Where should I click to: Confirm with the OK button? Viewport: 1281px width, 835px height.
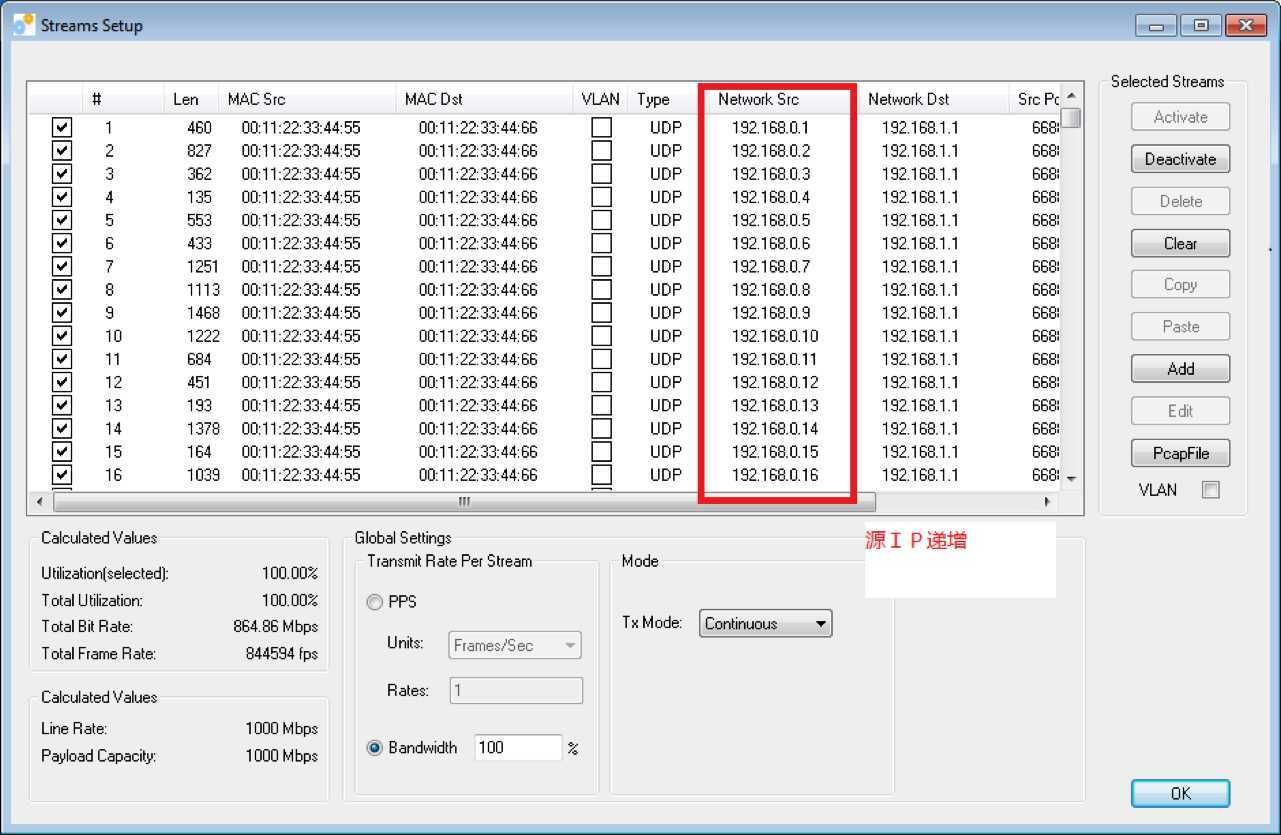click(x=1180, y=793)
